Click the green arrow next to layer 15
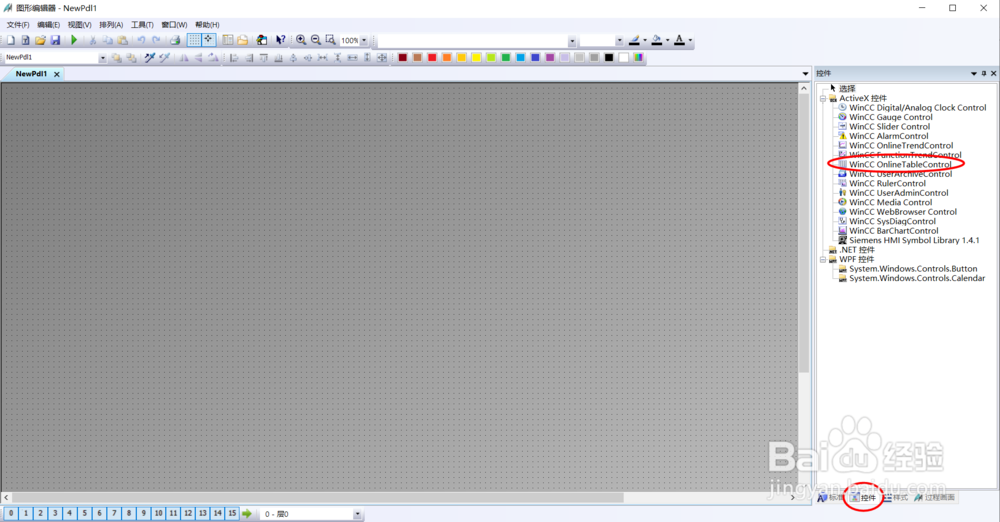Viewport: 1000px width, 522px height. pos(247,513)
